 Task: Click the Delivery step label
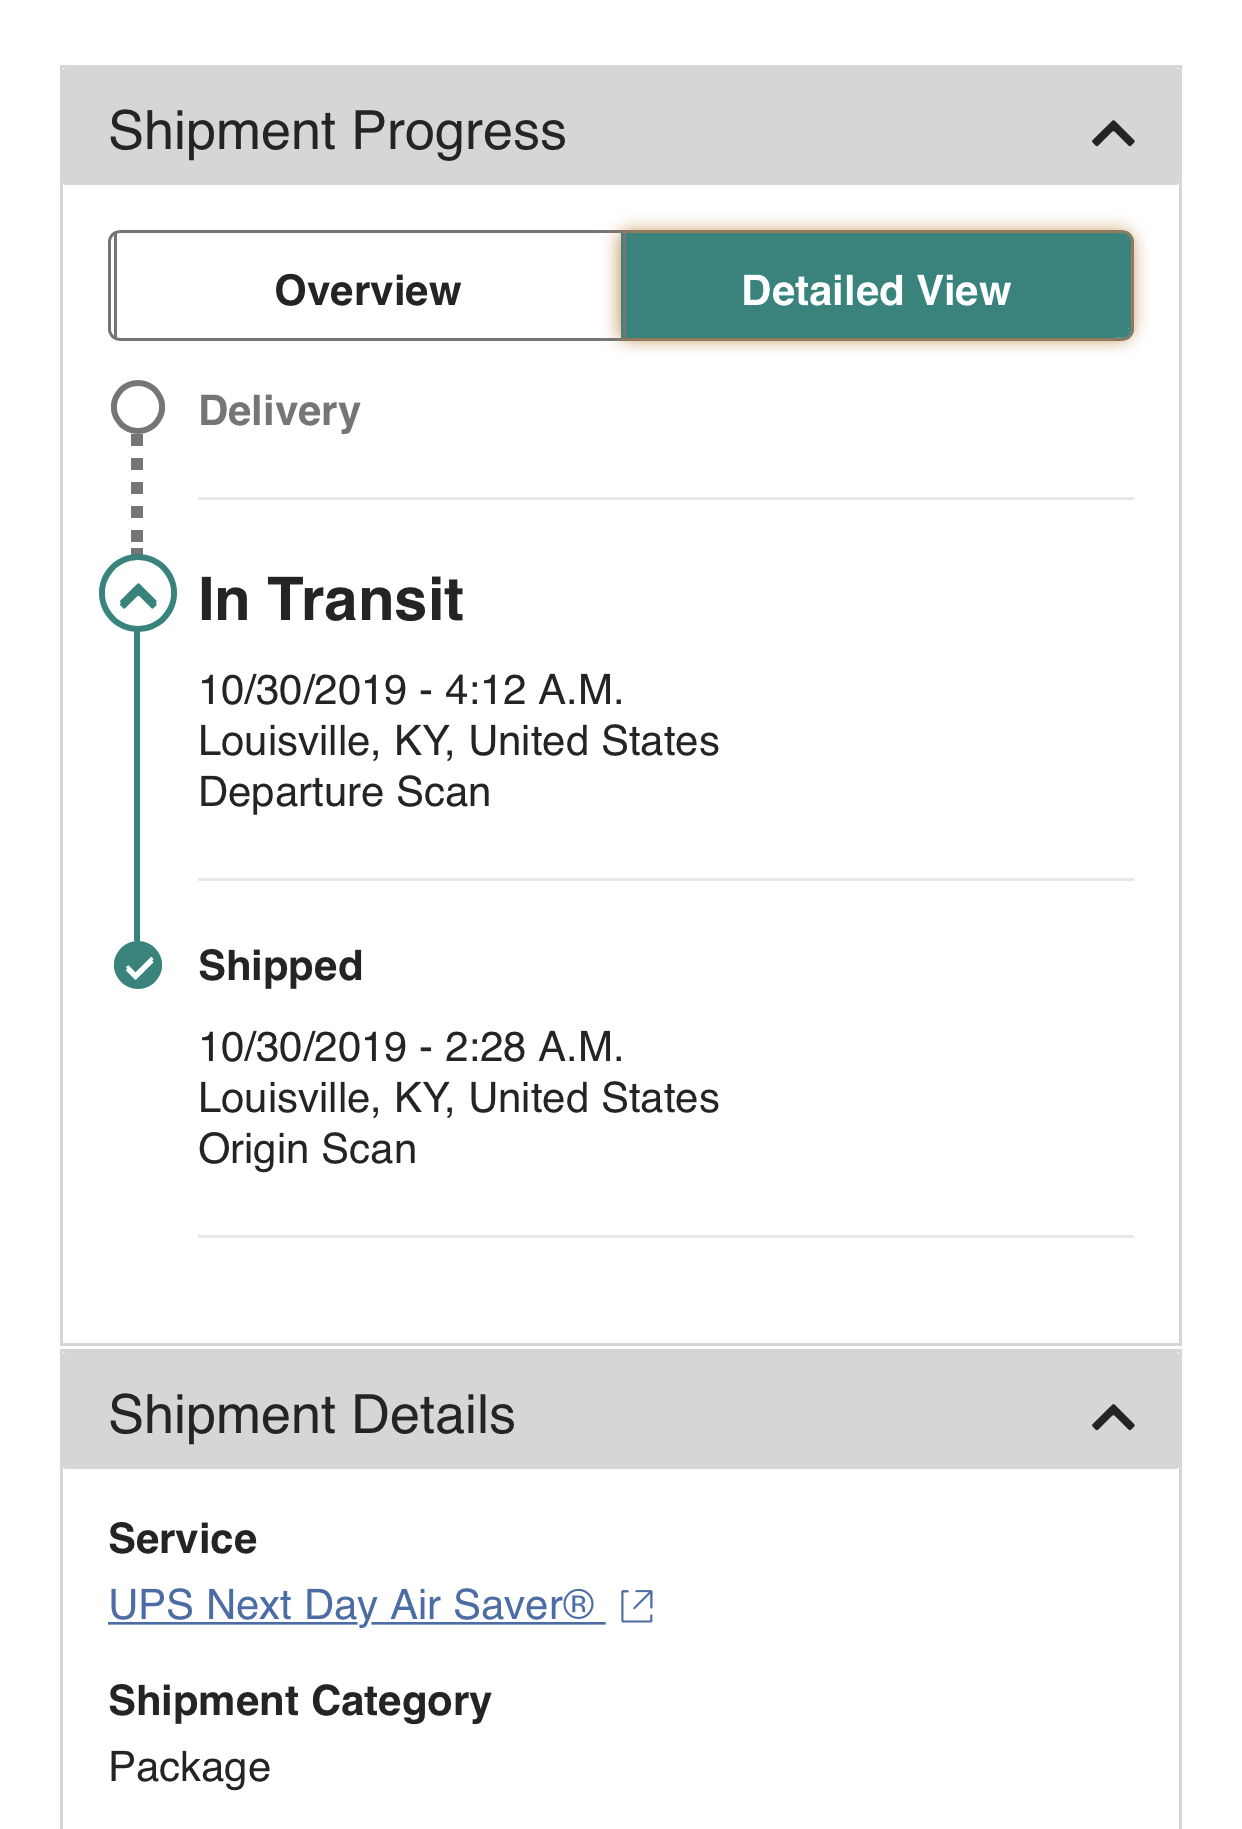[x=279, y=411]
